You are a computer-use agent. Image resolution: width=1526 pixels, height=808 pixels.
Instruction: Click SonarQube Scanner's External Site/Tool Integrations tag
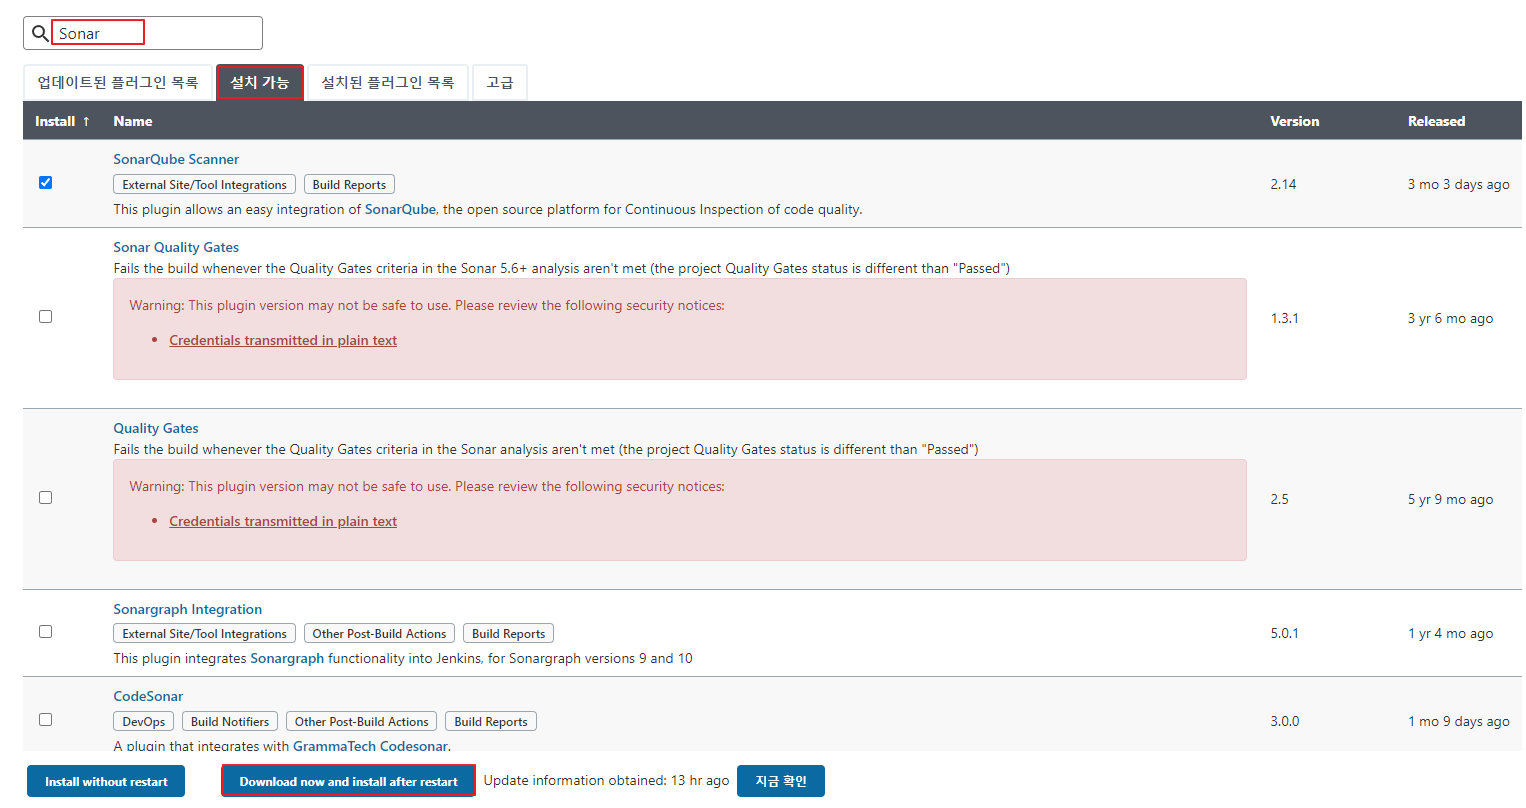[x=205, y=185]
